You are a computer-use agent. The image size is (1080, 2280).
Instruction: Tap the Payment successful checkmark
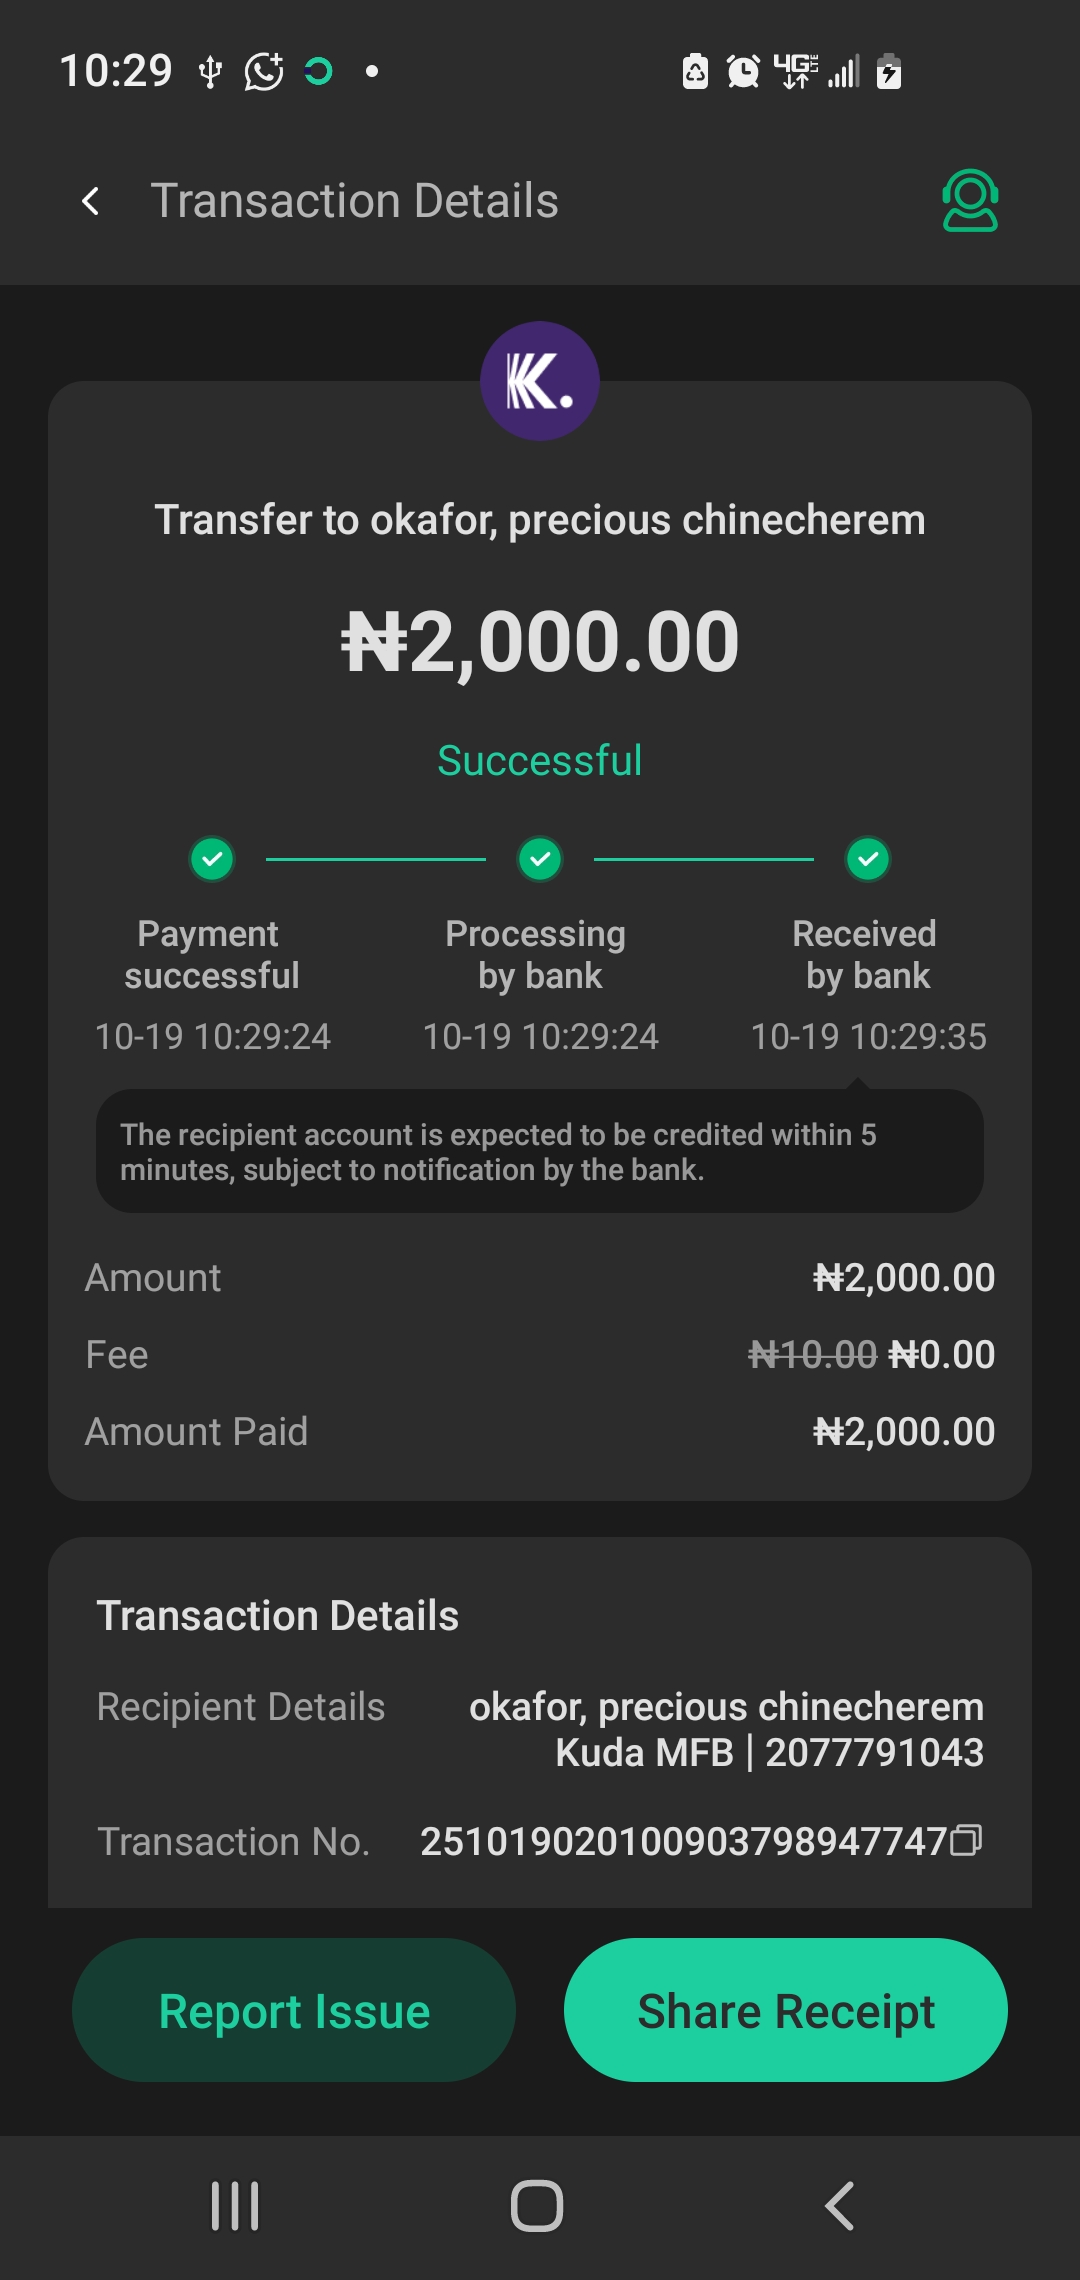click(x=212, y=859)
